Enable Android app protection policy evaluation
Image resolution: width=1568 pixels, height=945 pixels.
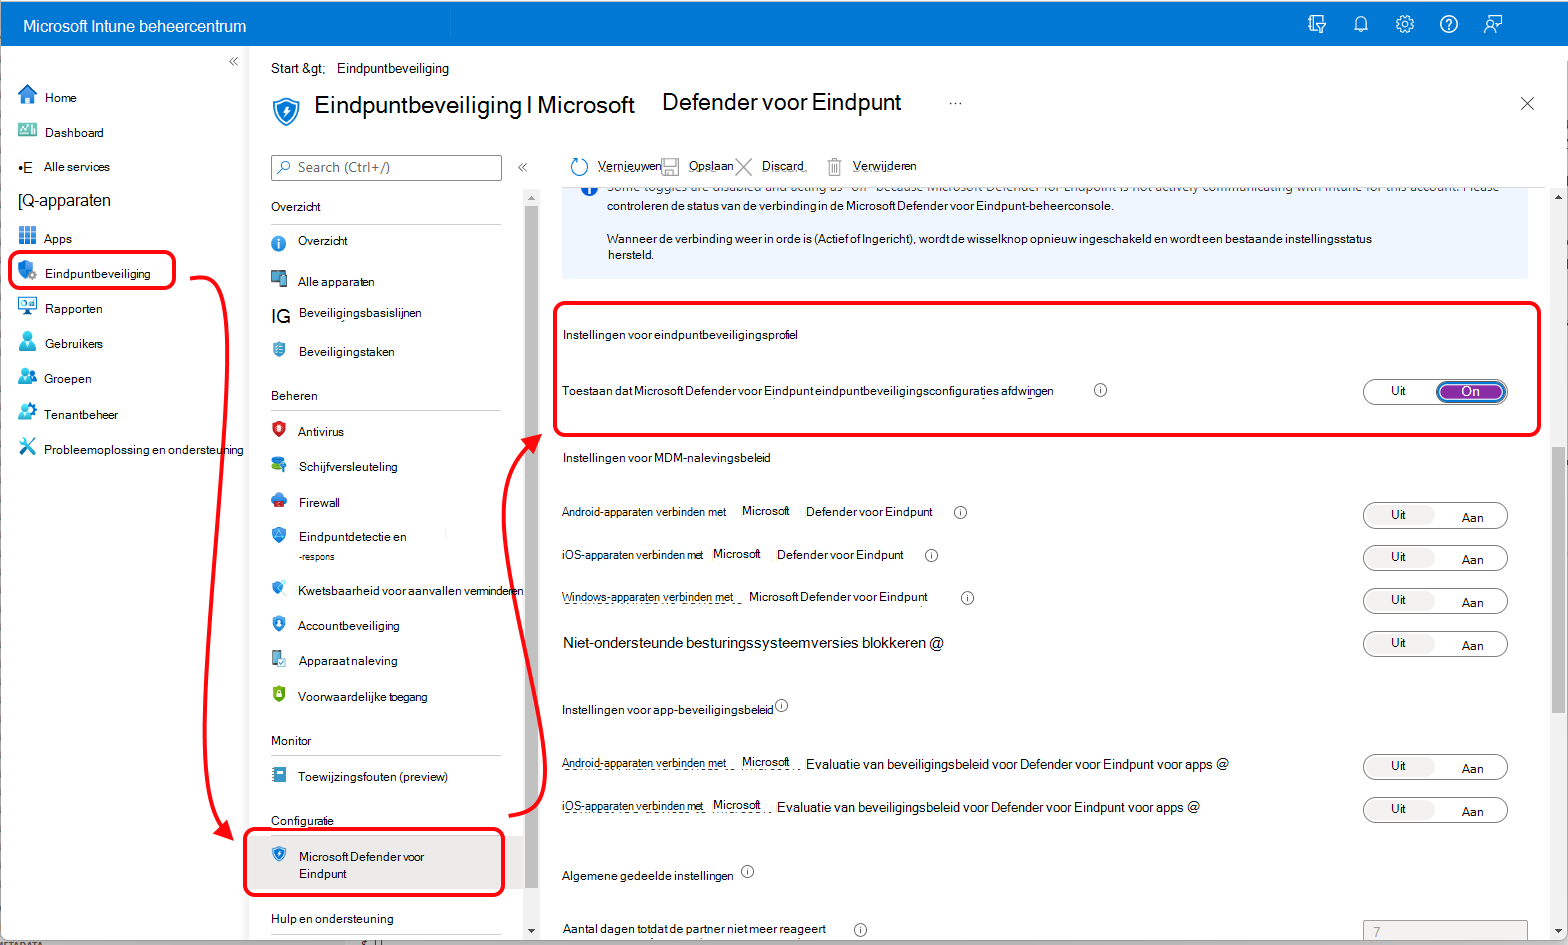tap(1472, 768)
